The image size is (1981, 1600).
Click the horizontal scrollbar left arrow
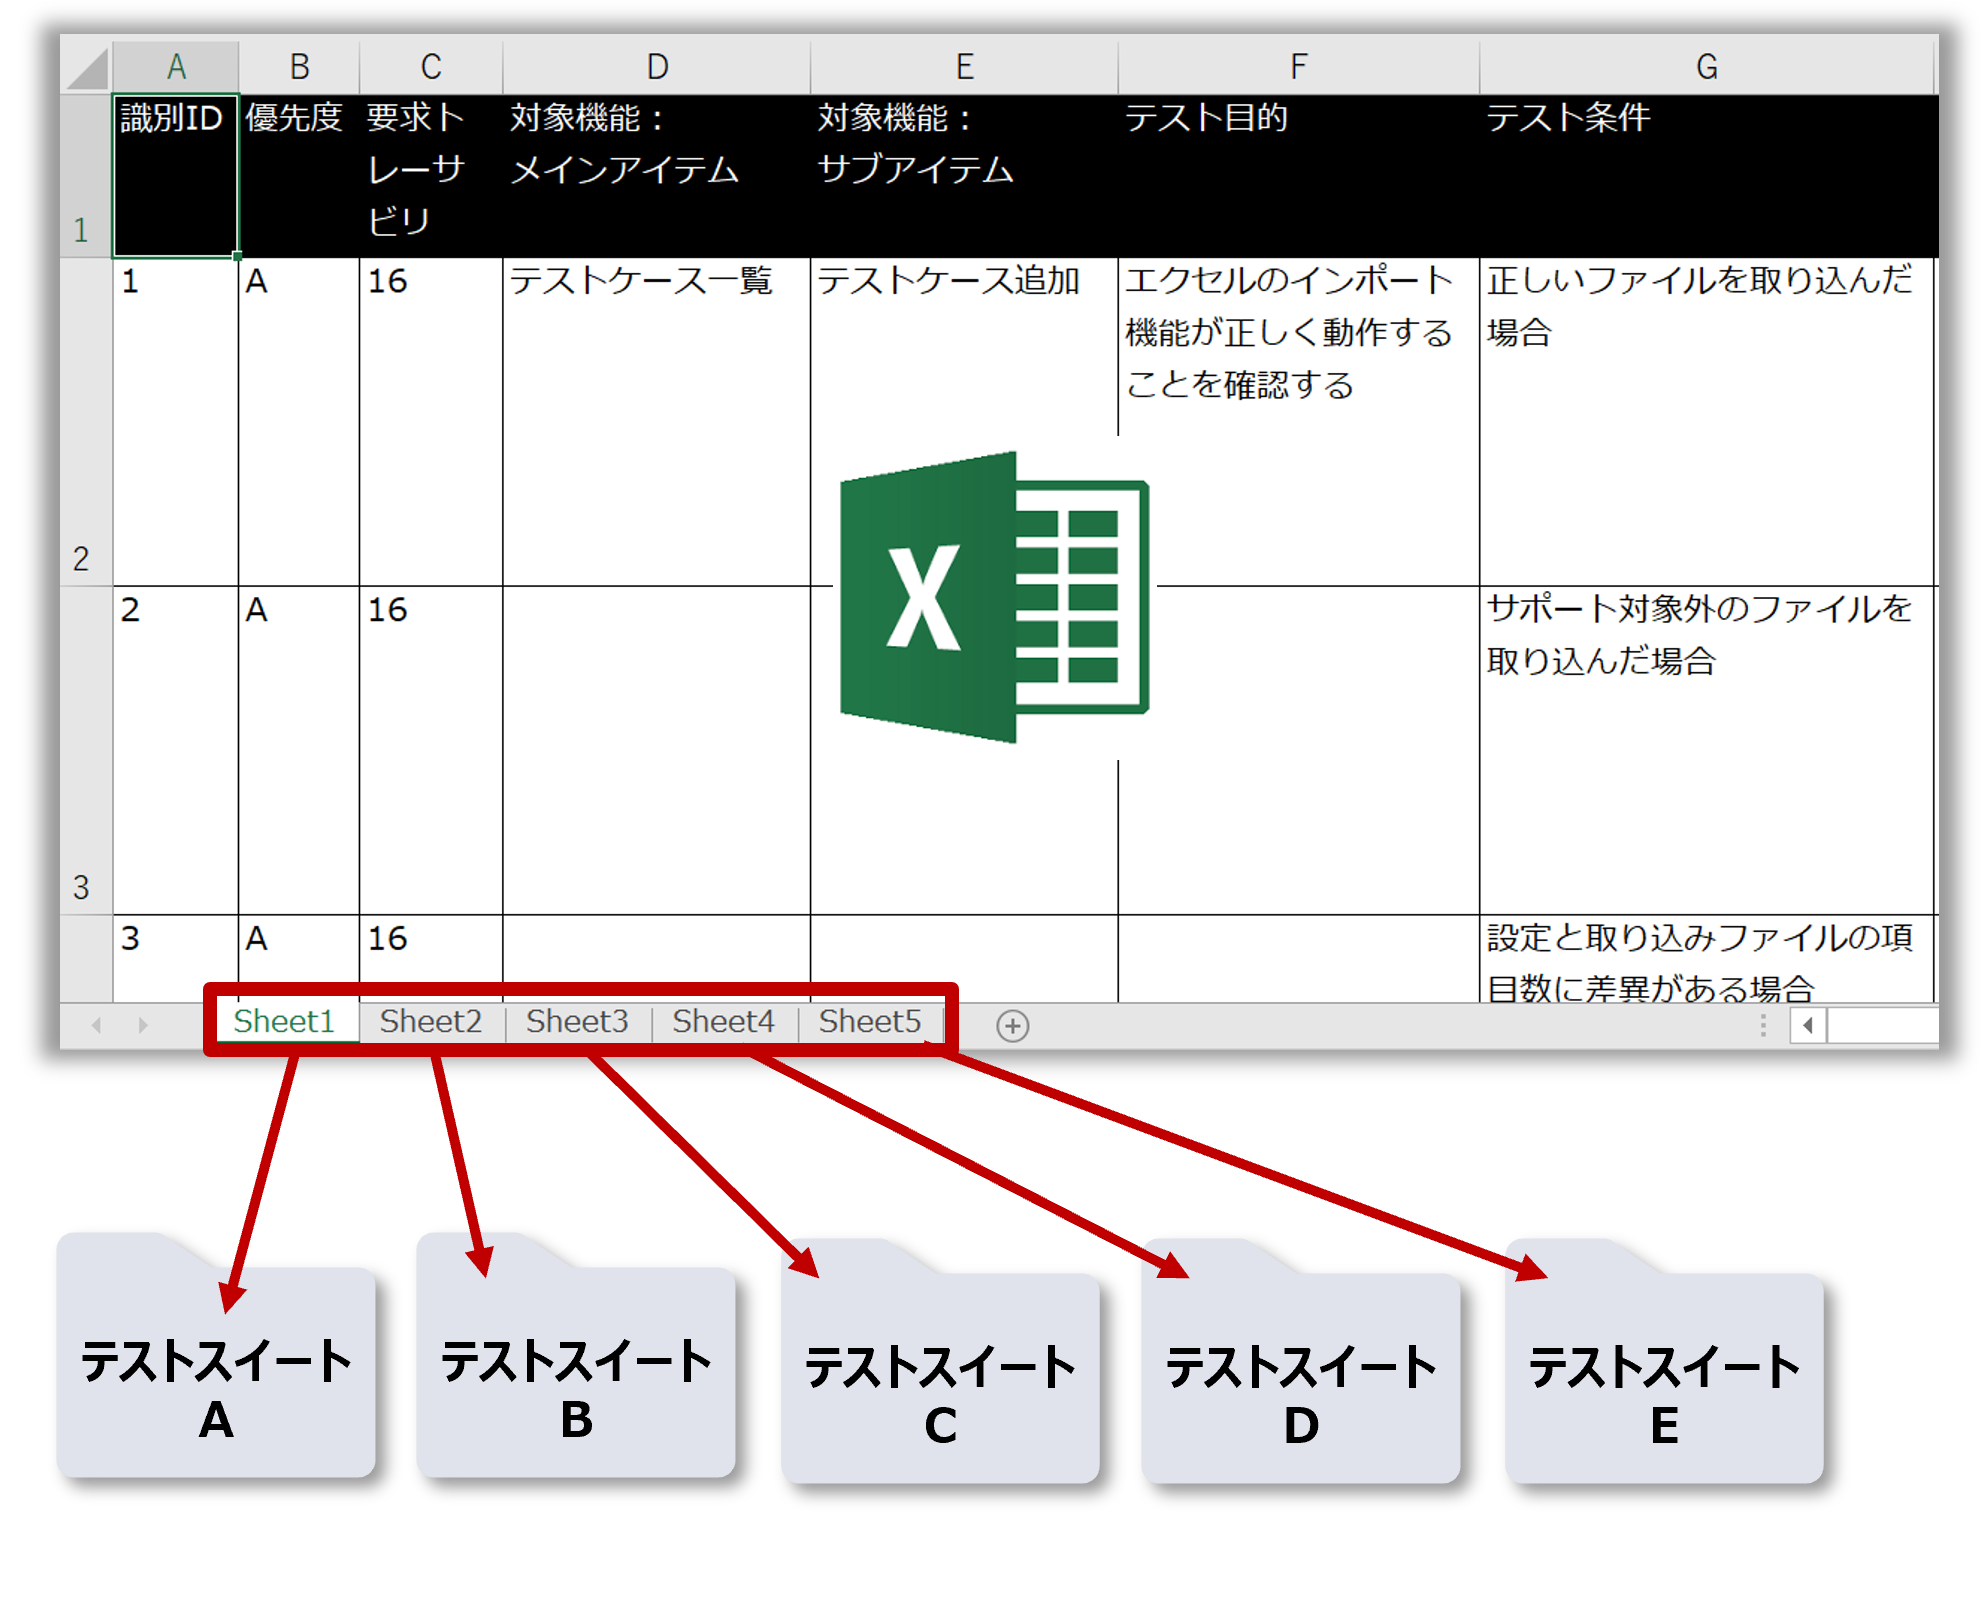point(1807,1025)
